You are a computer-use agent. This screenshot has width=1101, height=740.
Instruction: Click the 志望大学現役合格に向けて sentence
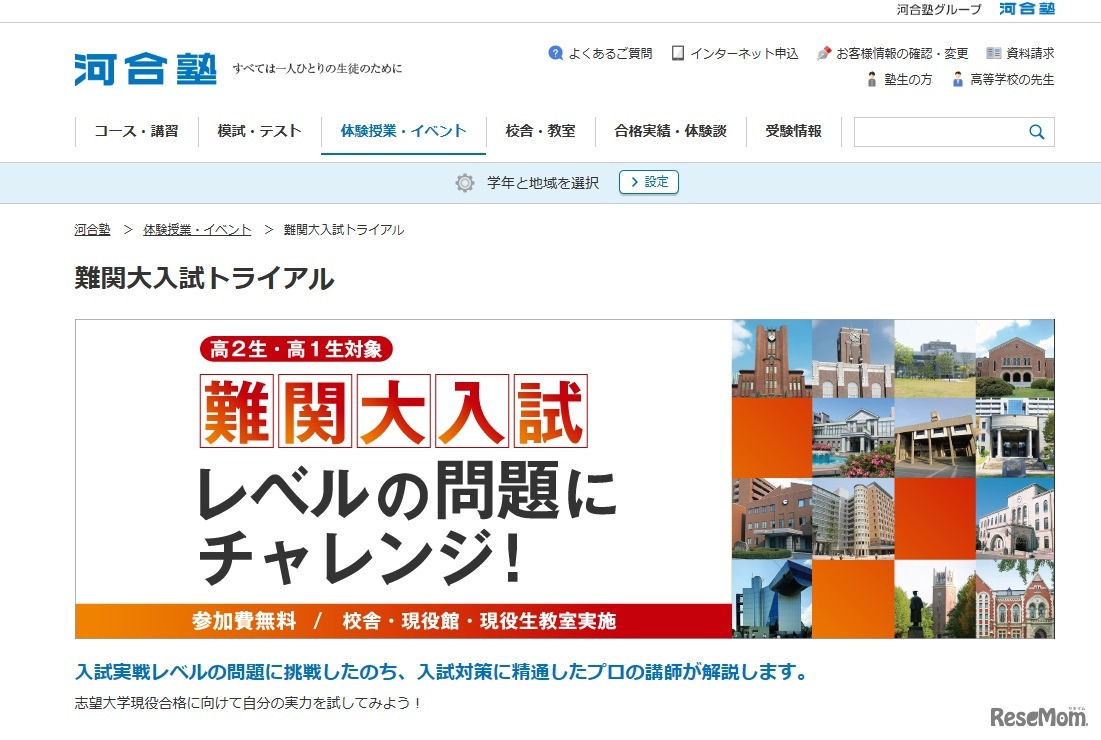point(248,703)
